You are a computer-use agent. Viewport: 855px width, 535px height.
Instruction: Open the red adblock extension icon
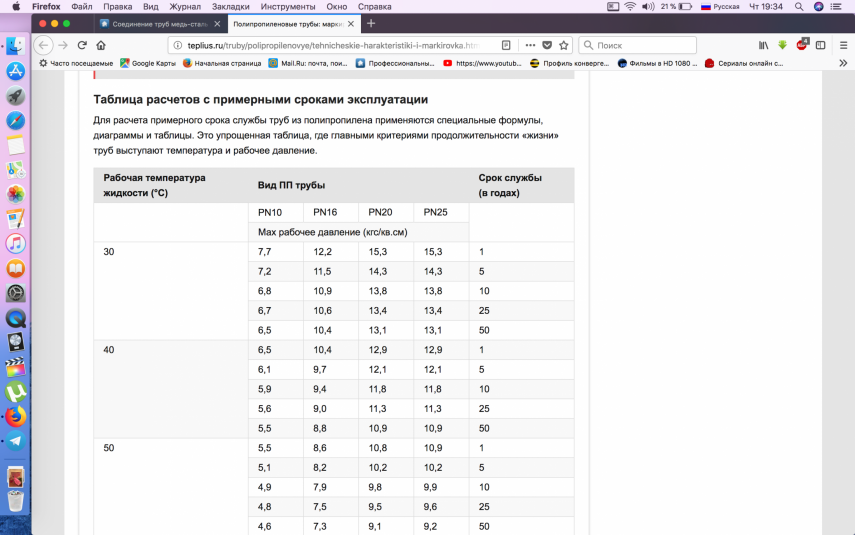pyautogui.click(x=802, y=45)
